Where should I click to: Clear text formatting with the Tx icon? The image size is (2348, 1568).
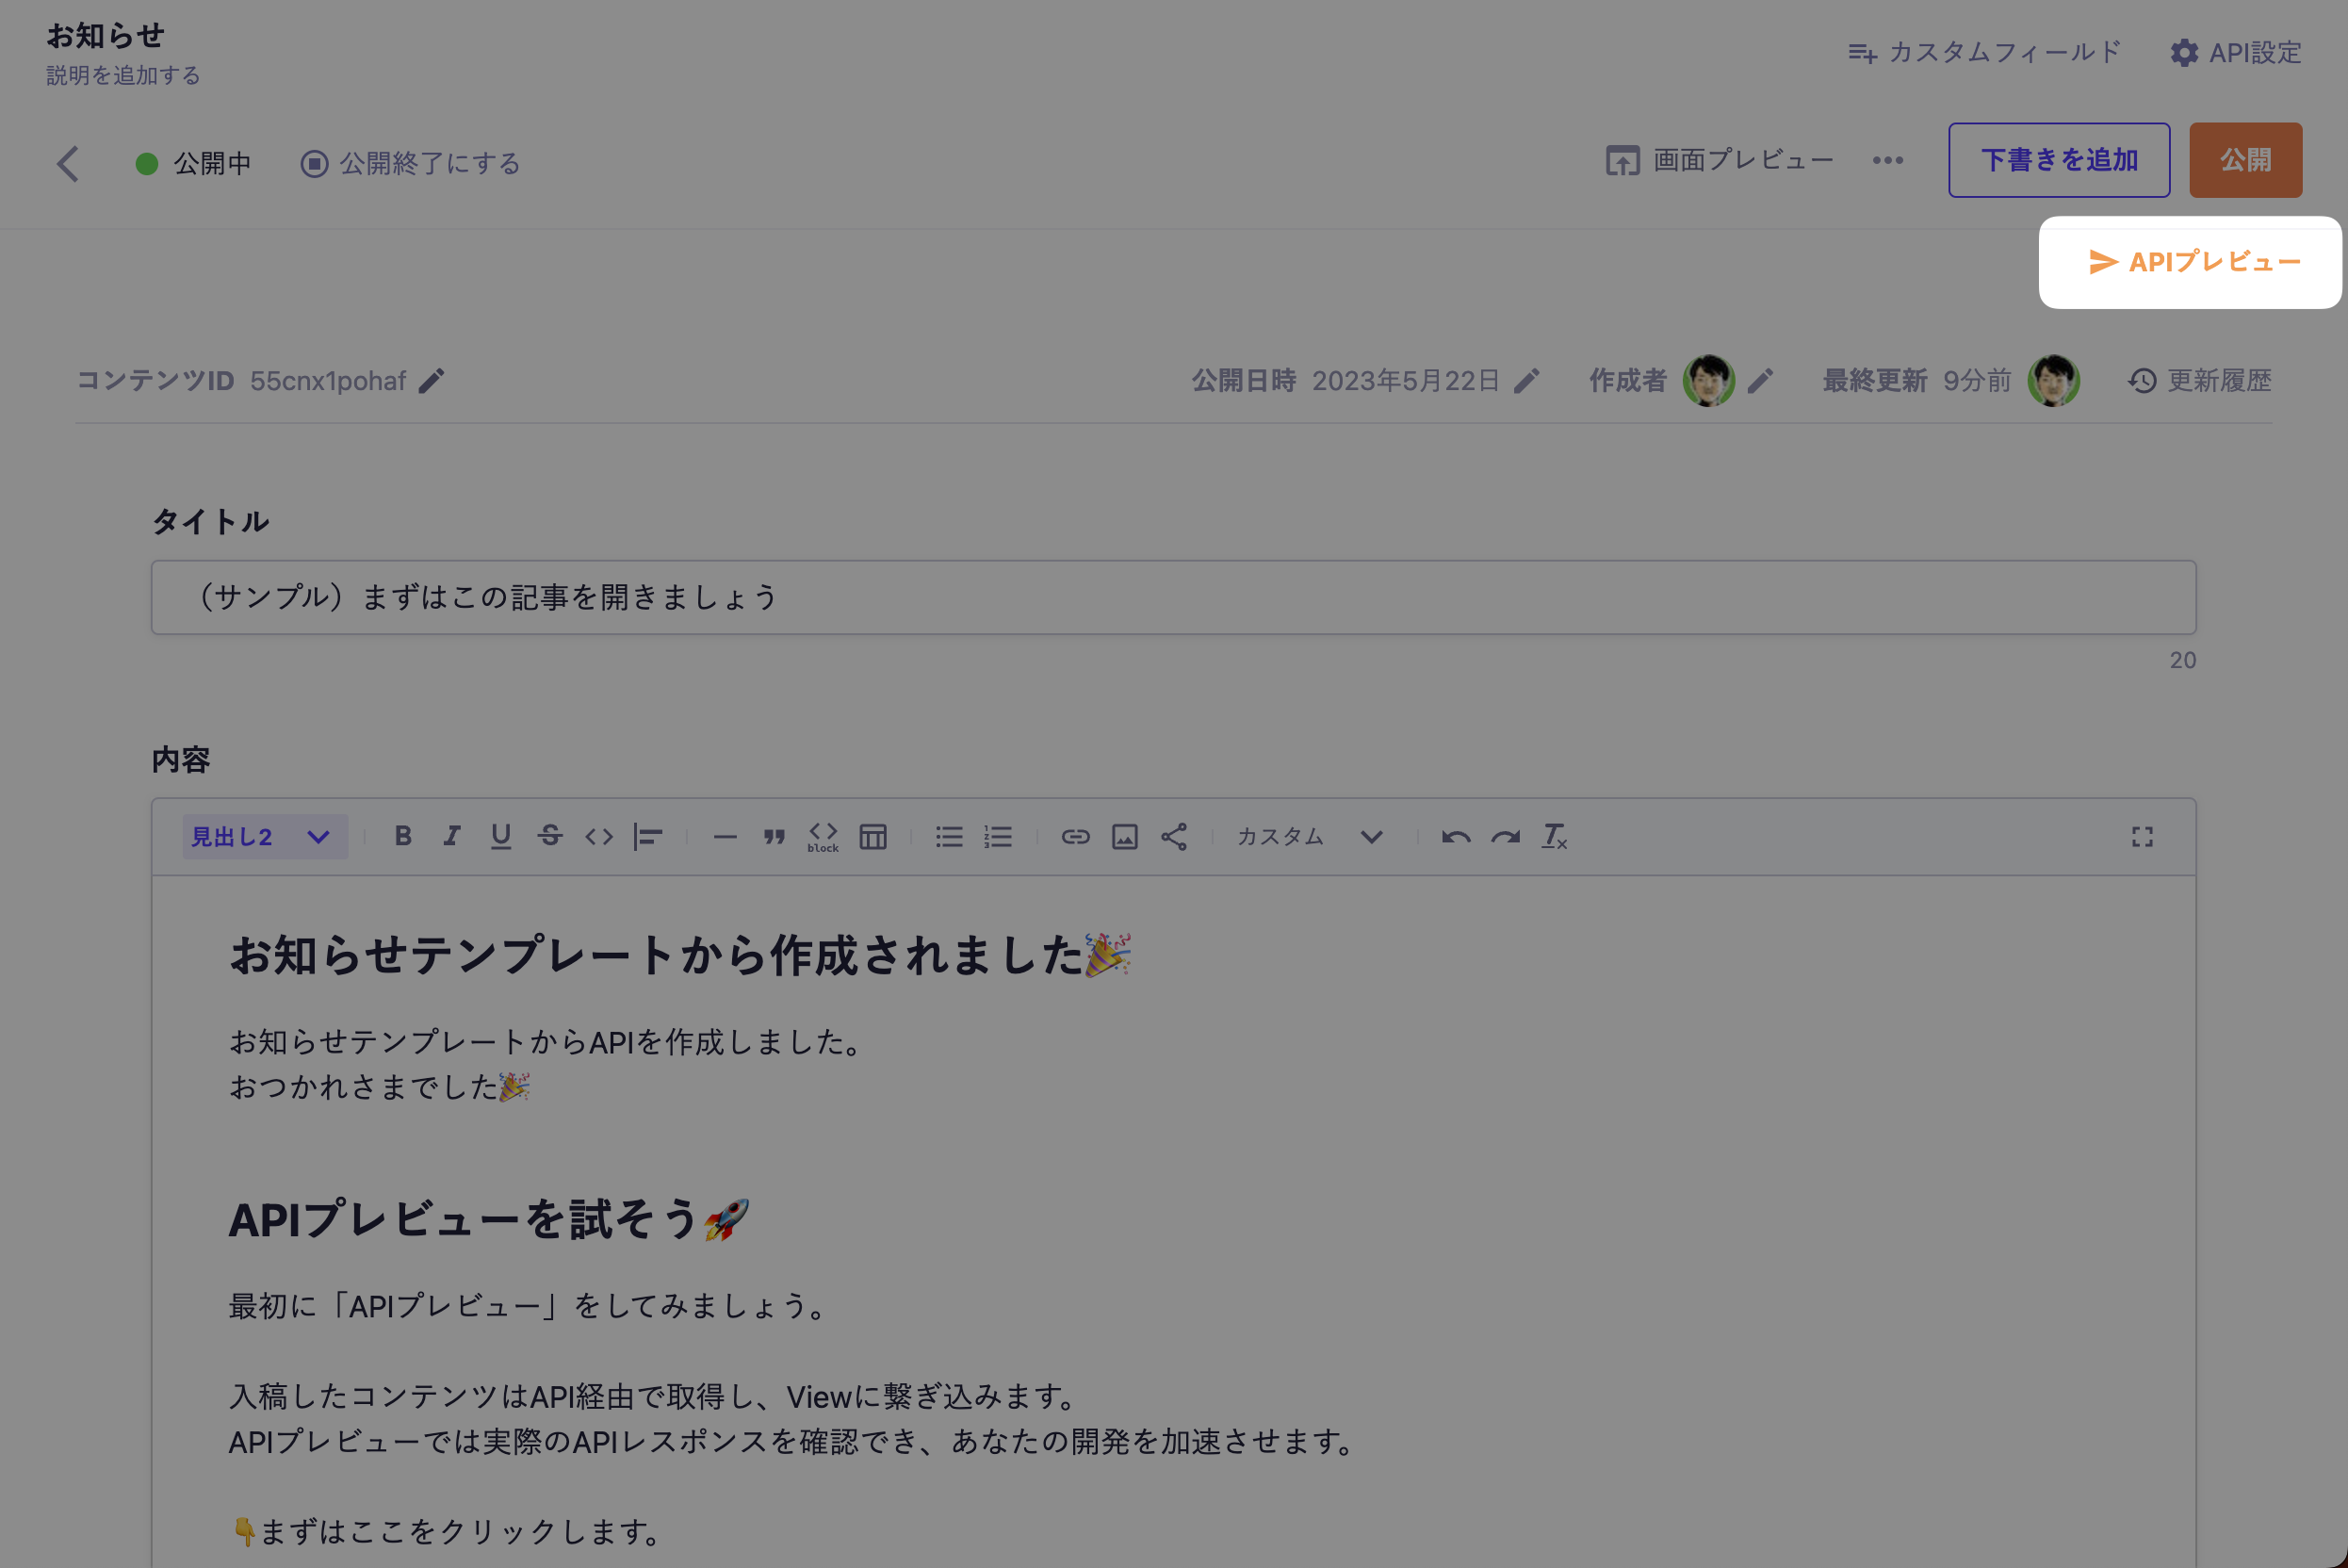[x=1553, y=837]
